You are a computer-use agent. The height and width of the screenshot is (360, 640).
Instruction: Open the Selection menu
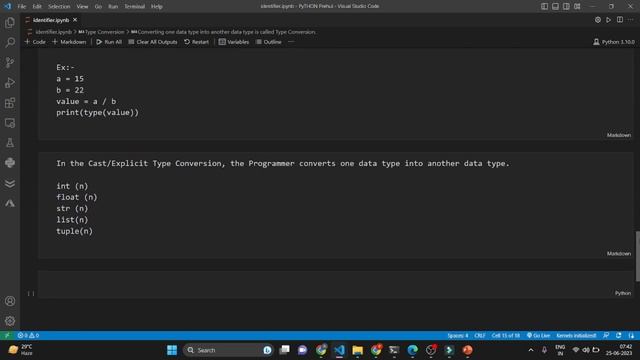(x=59, y=7)
